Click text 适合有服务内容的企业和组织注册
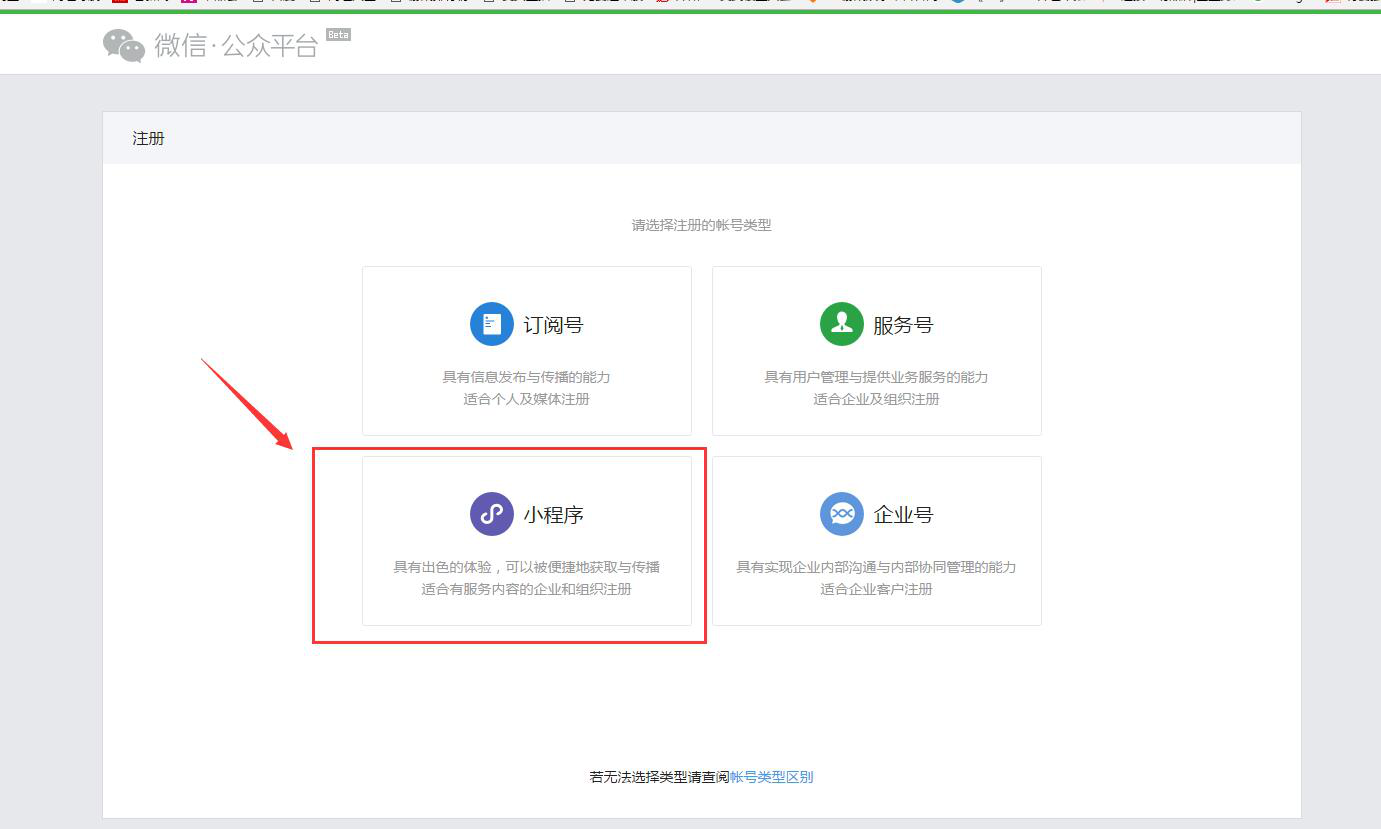1381x829 pixels. click(526, 589)
